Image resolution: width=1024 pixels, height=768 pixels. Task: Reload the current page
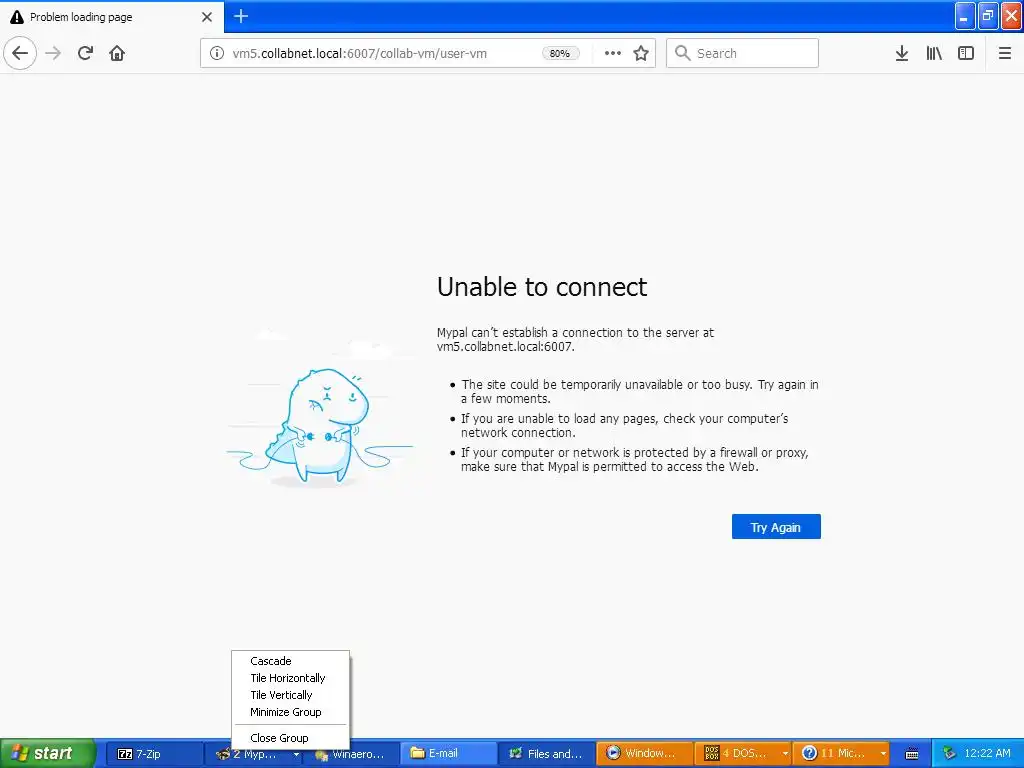[86, 53]
